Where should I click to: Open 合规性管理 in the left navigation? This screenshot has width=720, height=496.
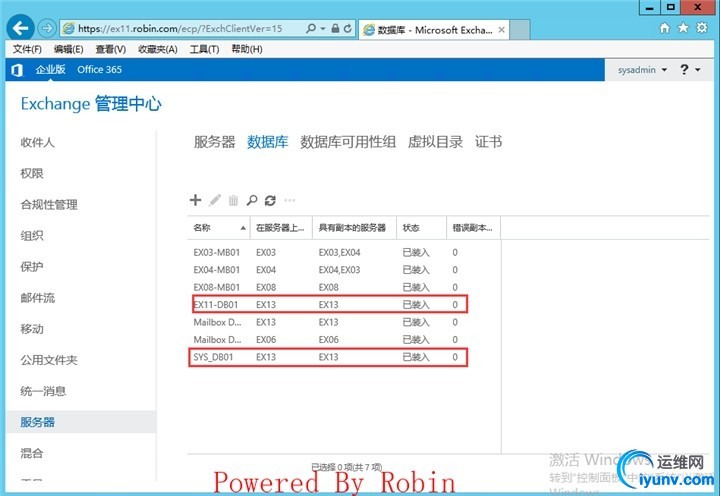49,205
